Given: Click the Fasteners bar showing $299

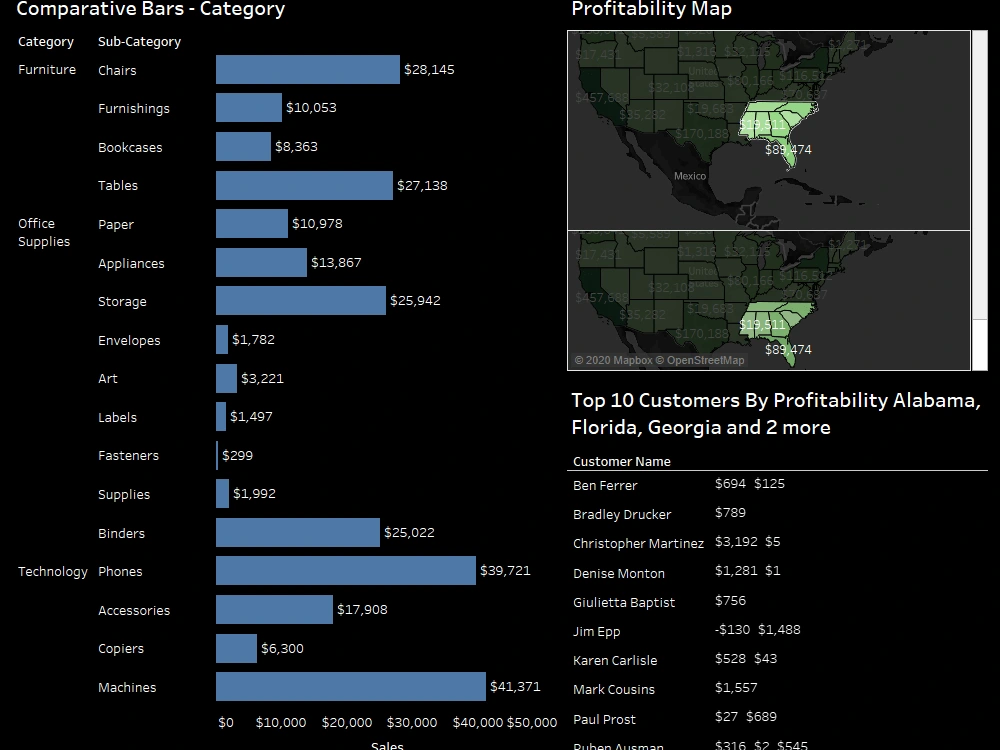Looking at the screenshot, I should tap(218, 455).
